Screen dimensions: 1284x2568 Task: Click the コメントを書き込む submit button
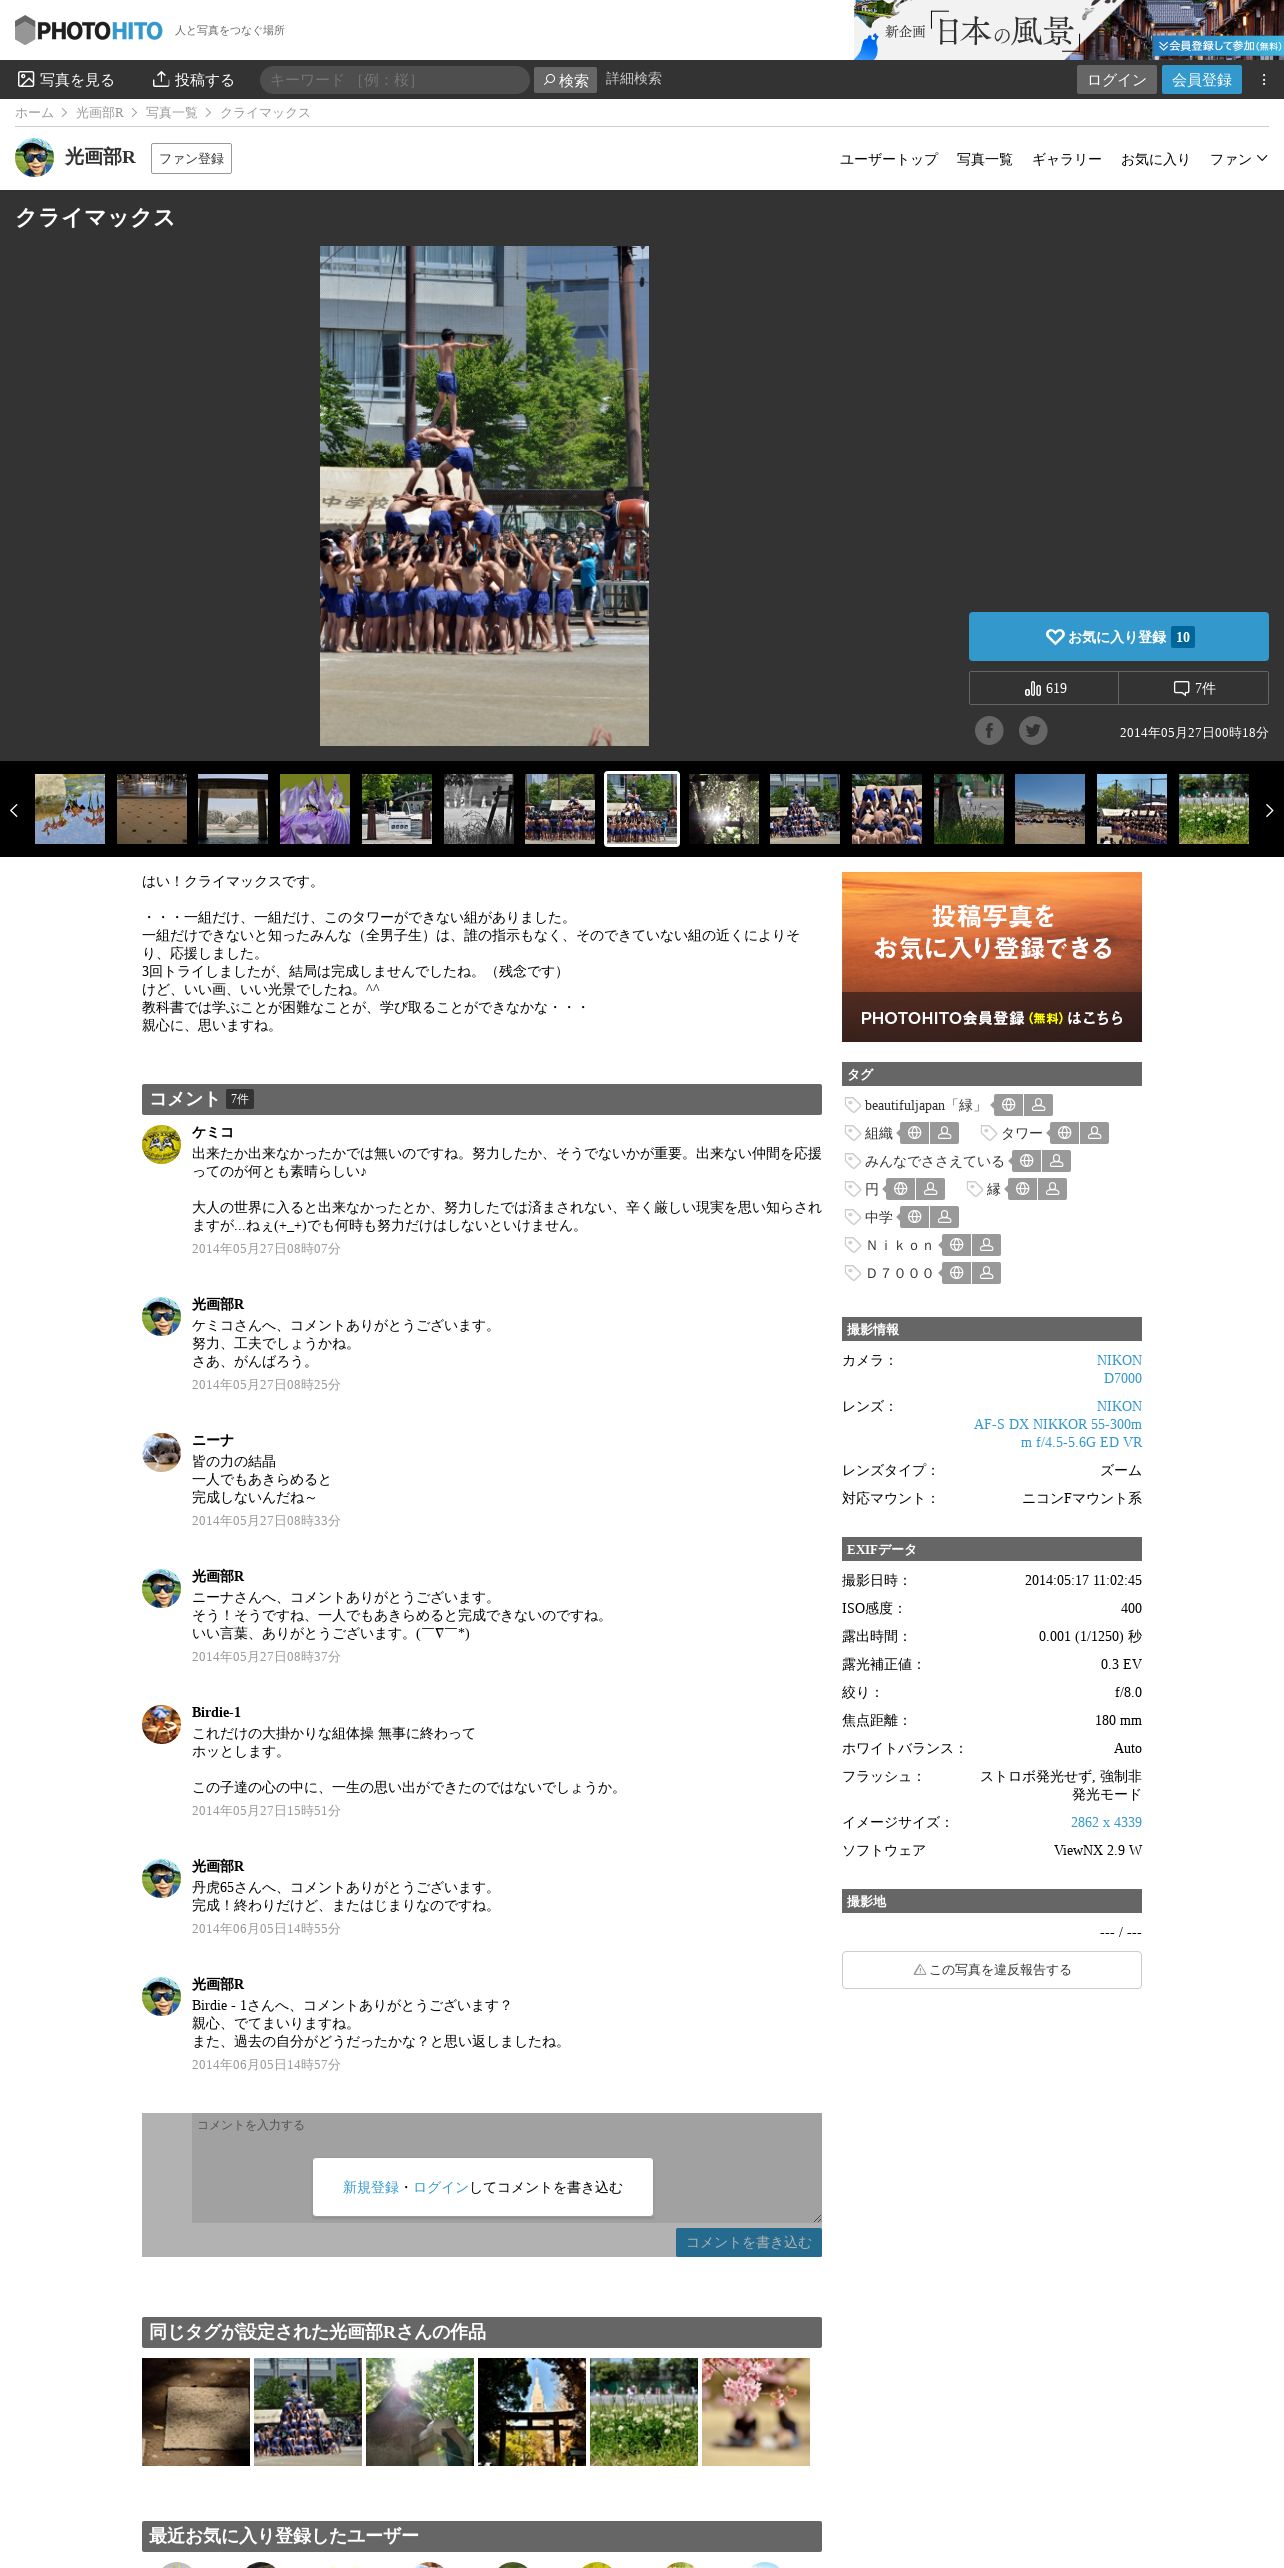(x=749, y=2242)
